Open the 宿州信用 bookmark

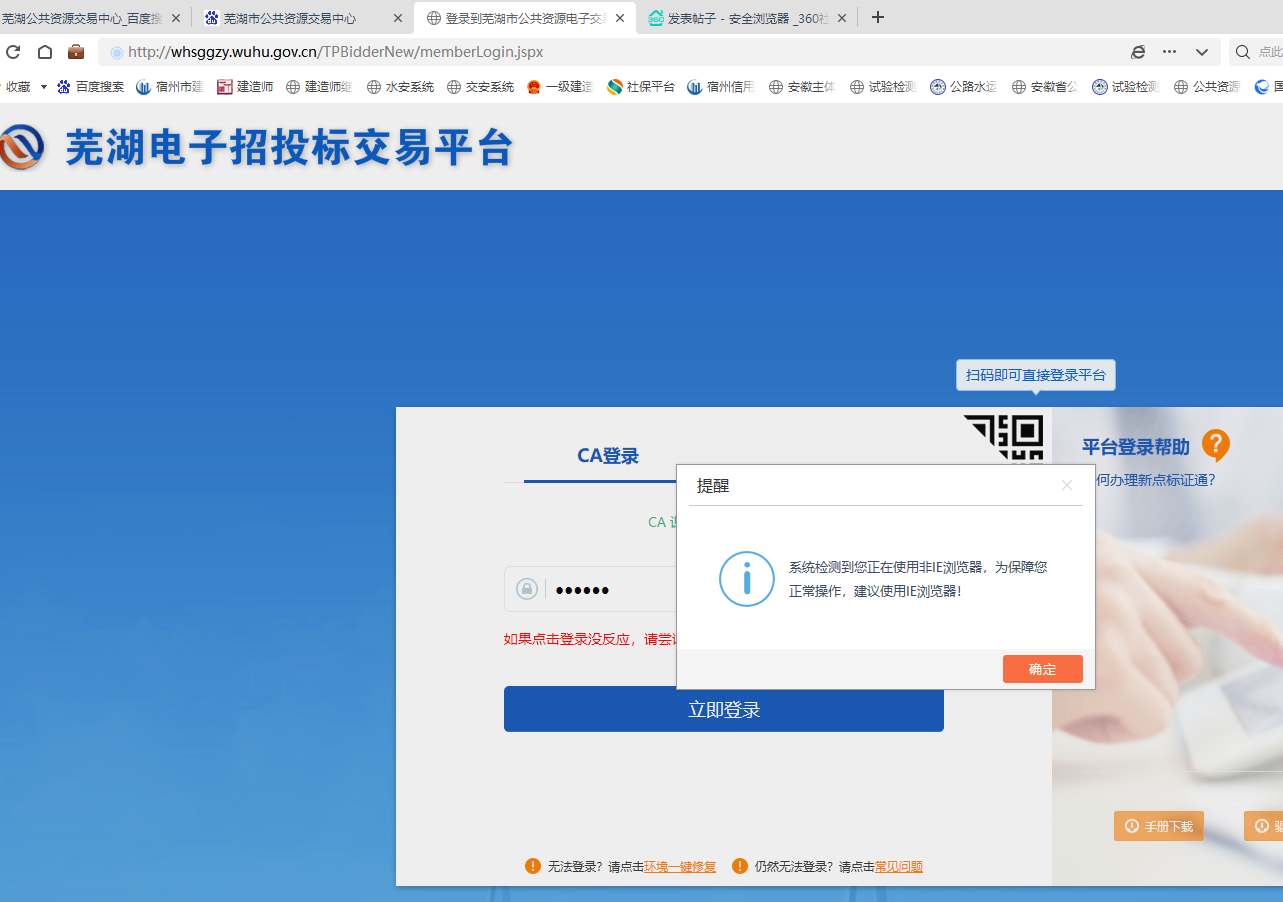tap(721, 87)
